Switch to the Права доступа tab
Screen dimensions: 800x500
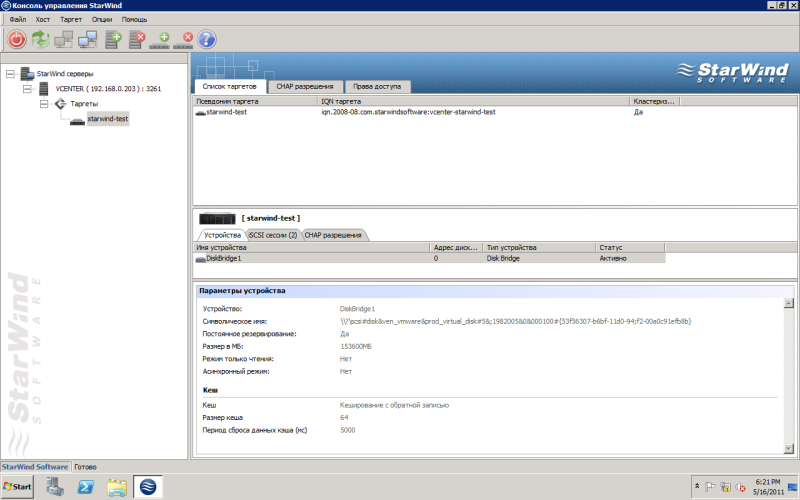[377, 87]
